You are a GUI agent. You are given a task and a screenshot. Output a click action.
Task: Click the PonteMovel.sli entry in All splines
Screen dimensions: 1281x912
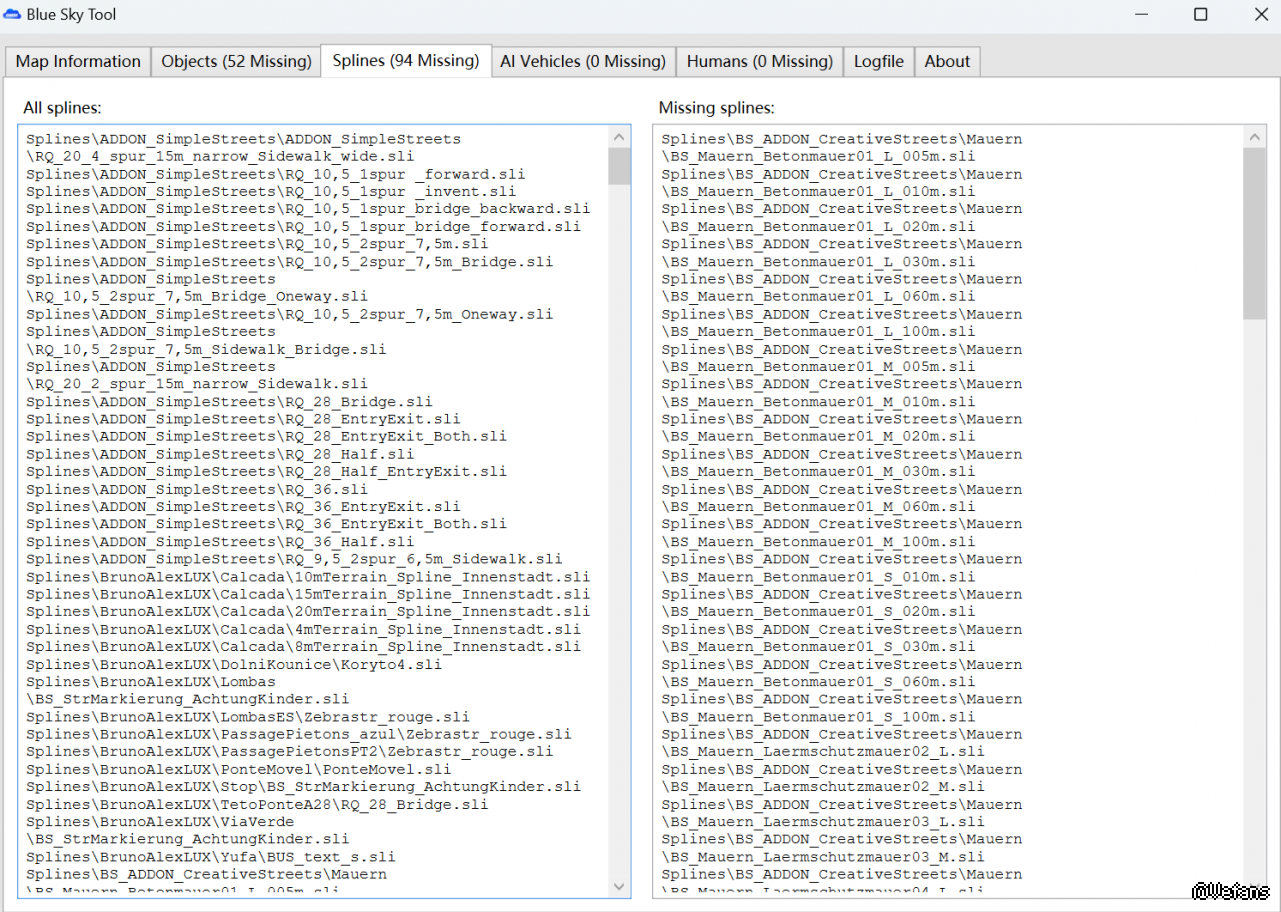(238, 769)
